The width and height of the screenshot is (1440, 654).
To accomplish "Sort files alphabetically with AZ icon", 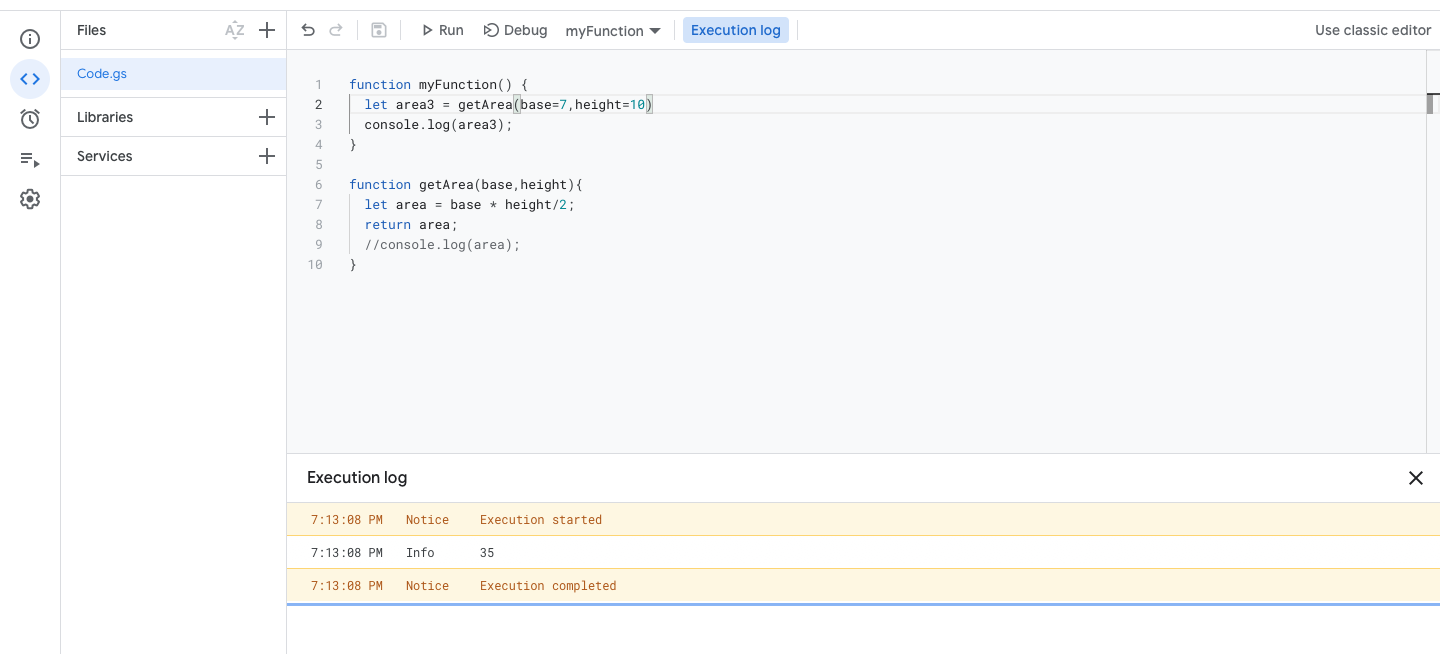I will (x=234, y=30).
